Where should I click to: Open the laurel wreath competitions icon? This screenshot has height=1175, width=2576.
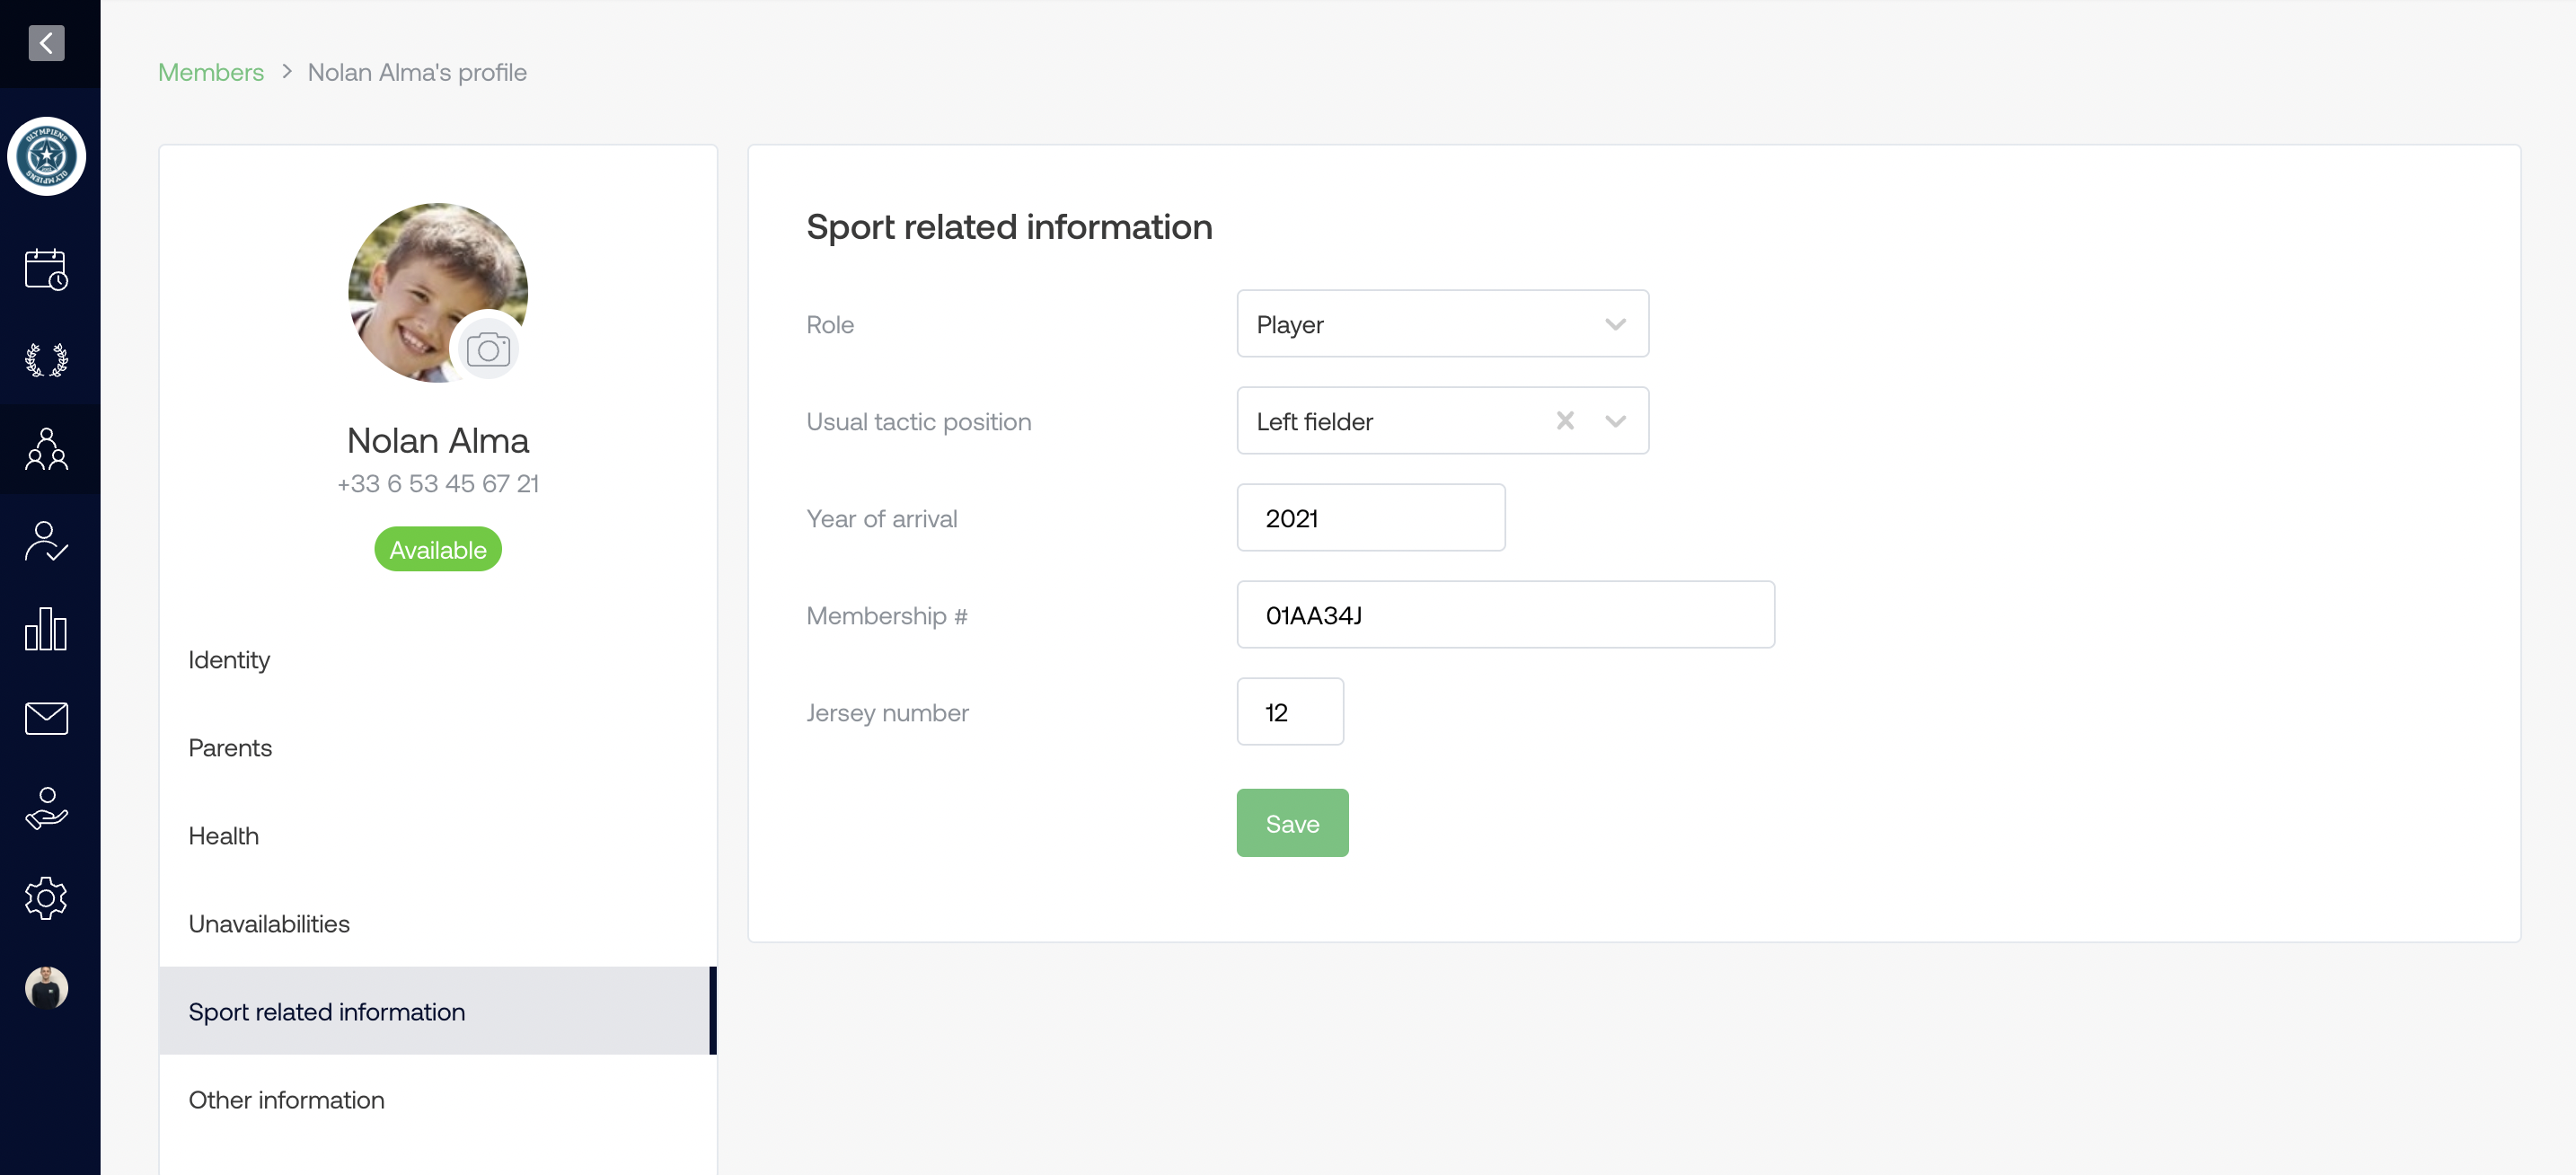(46, 359)
